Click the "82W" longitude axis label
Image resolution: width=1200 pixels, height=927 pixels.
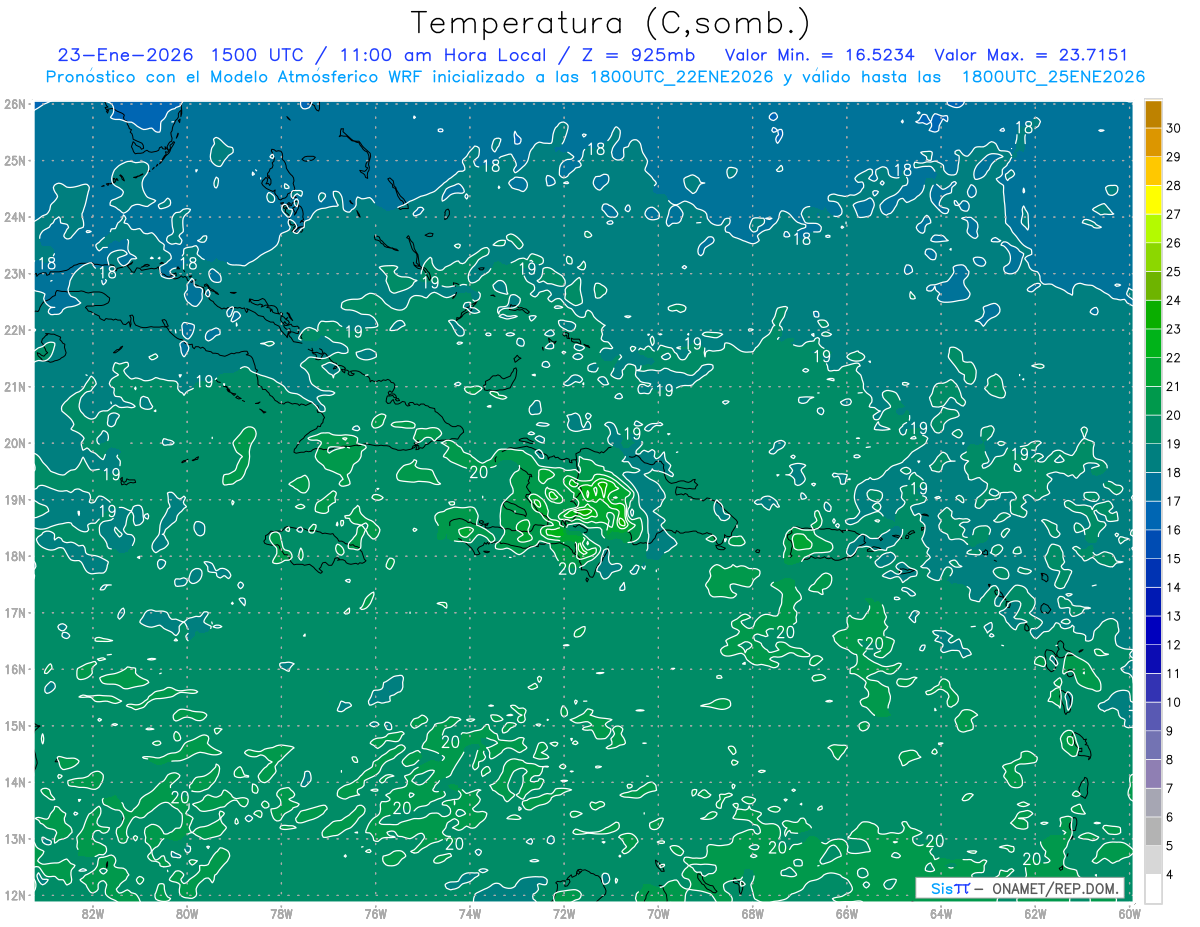click(93, 912)
